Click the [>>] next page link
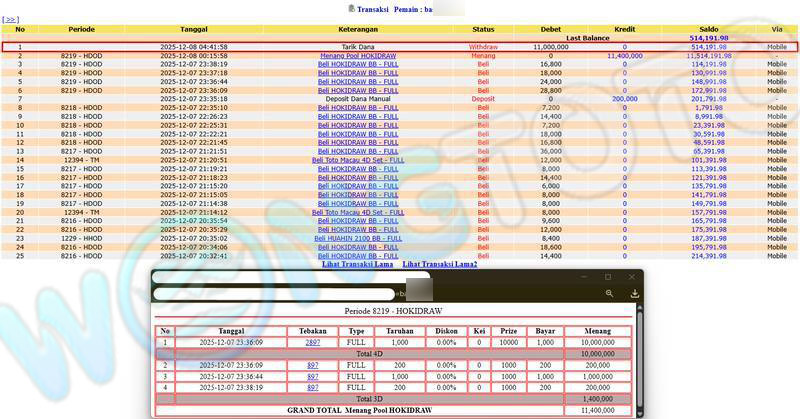Image resolution: width=800 pixels, height=419 pixels. 10,19
